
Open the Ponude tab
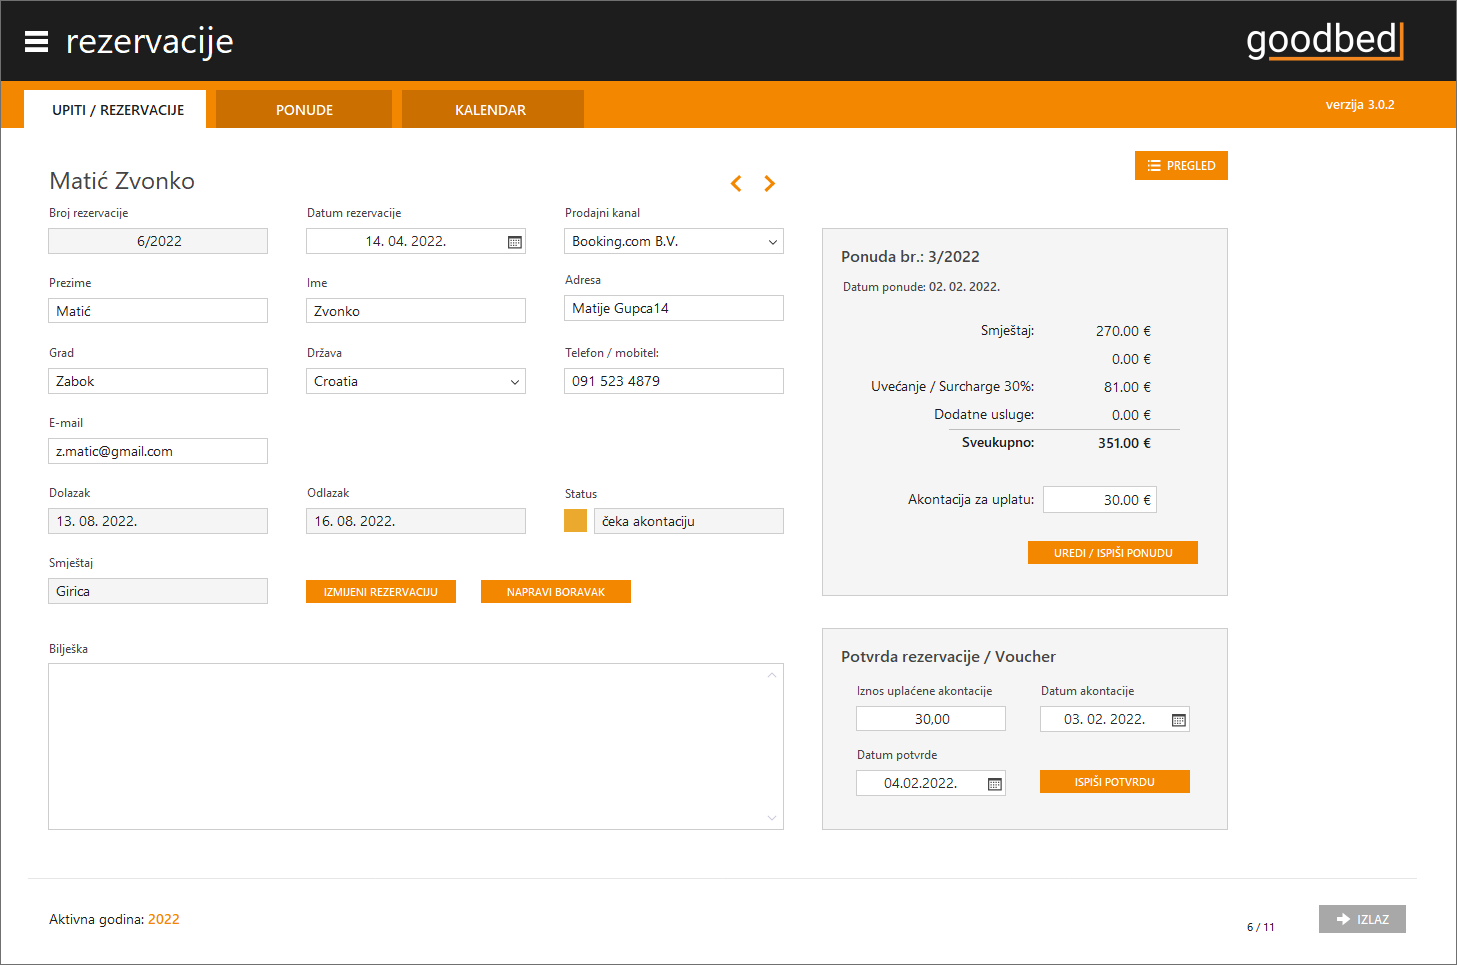click(x=304, y=109)
